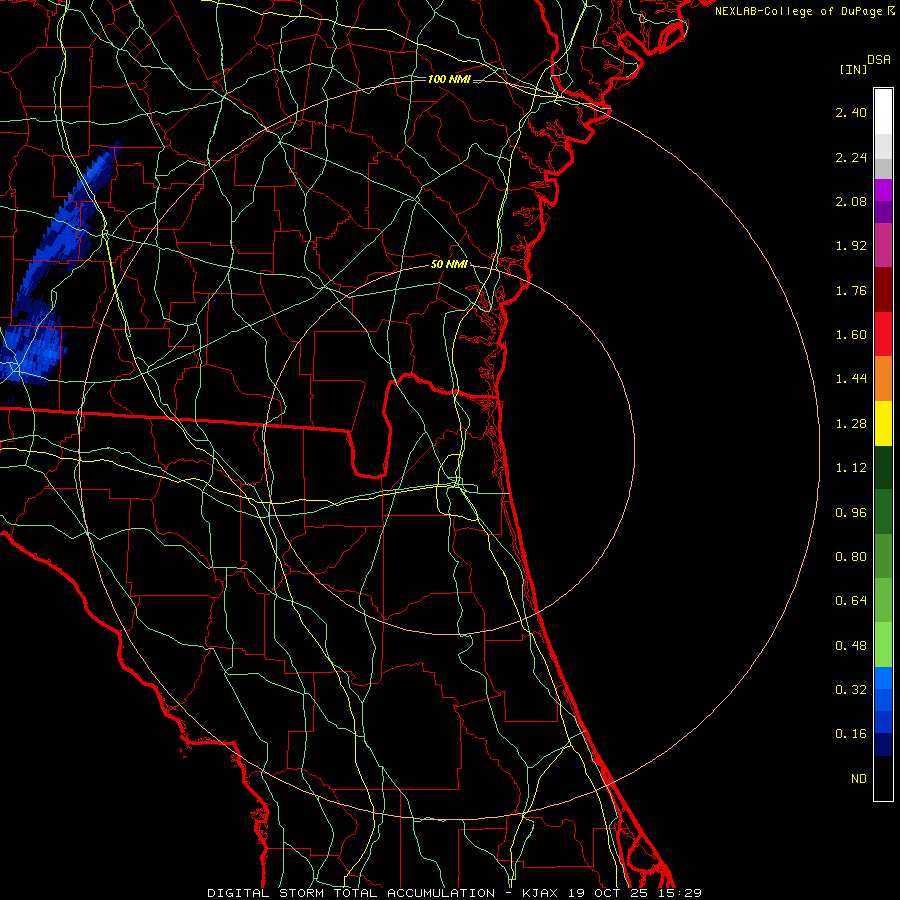
Task: Click the '0.96' legend value
Action: pyautogui.click(x=851, y=513)
